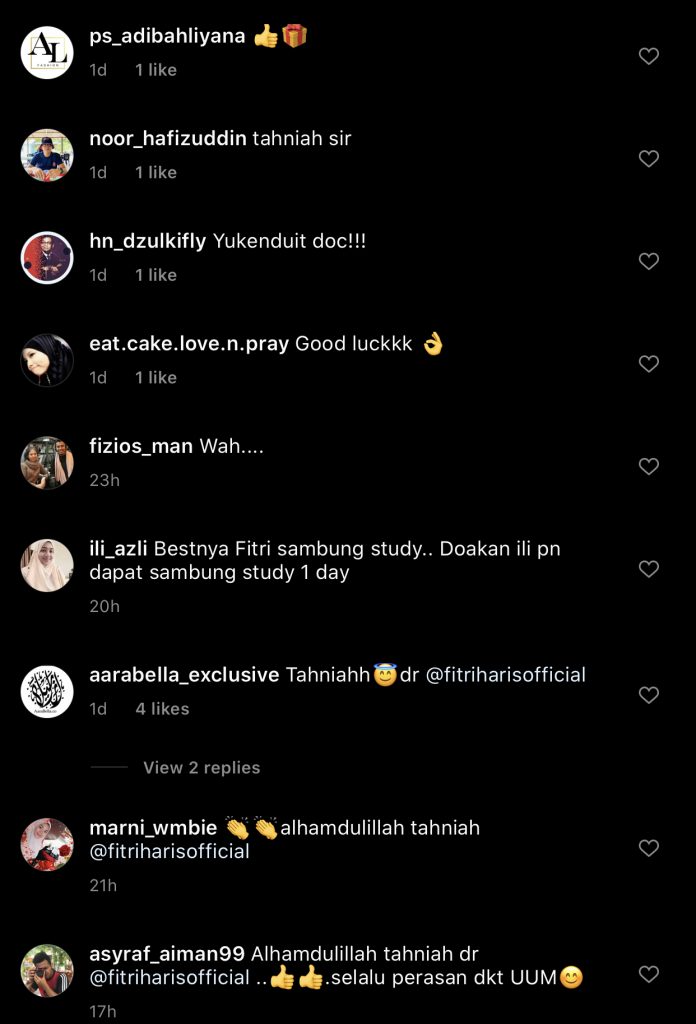This screenshot has height=1024, width=696.
Task: Like the fizios_man Wah comment
Action: [x=649, y=466]
